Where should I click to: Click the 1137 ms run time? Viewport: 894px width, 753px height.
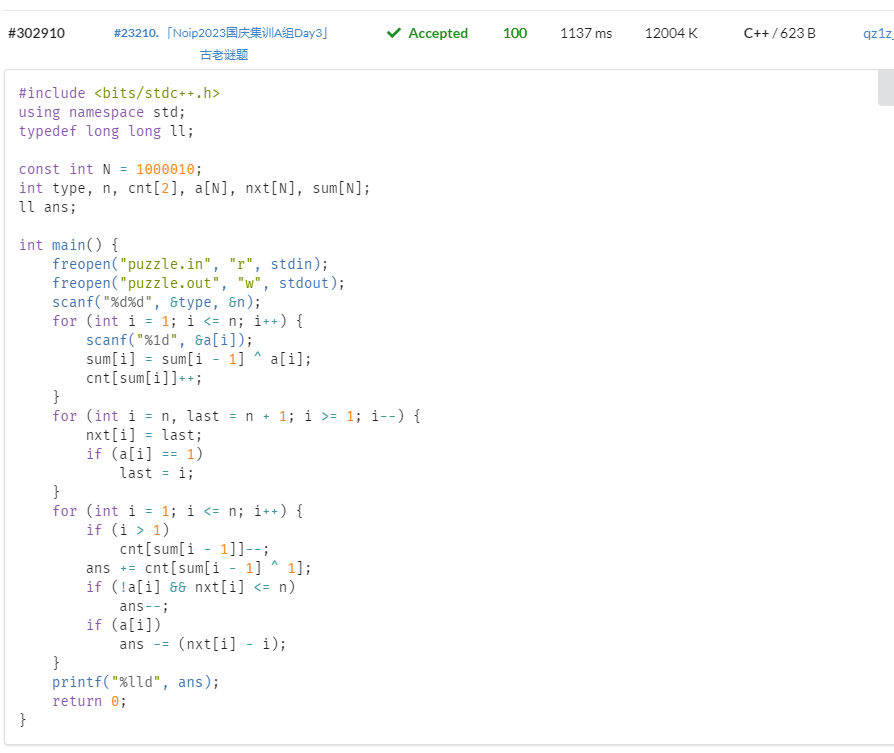(x=586, y=33)
